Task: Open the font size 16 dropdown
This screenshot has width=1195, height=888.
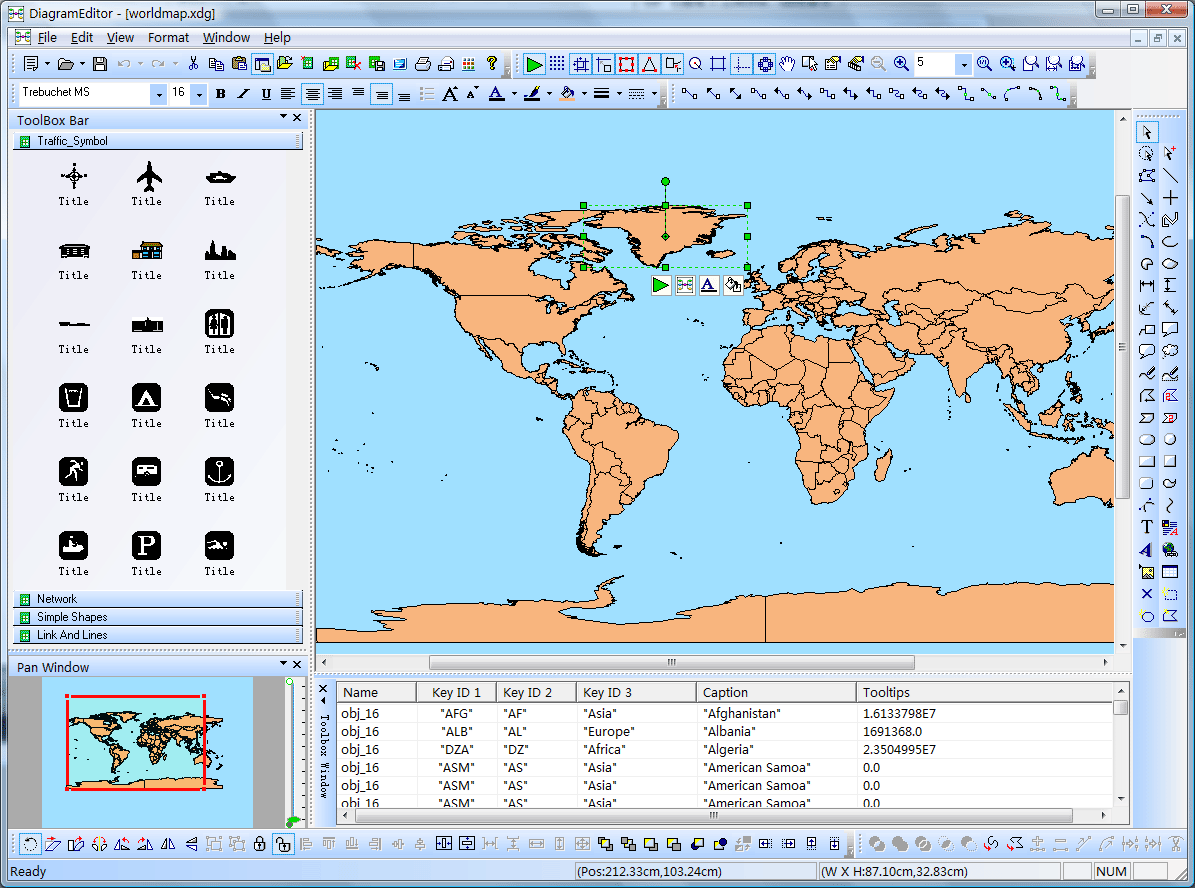Action: coord(199,94)
